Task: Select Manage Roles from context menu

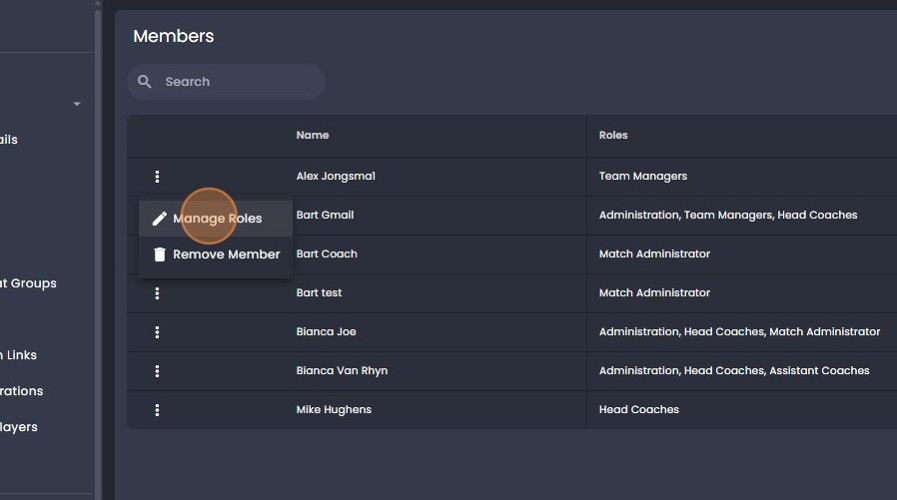Action: [217, 219]
